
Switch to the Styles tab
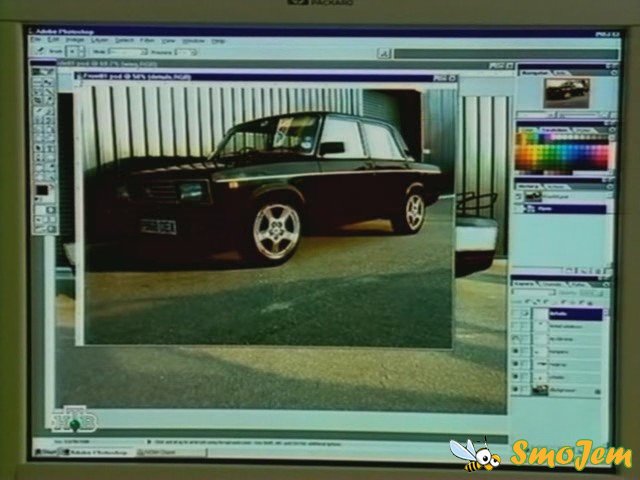(x=582, y=130)
